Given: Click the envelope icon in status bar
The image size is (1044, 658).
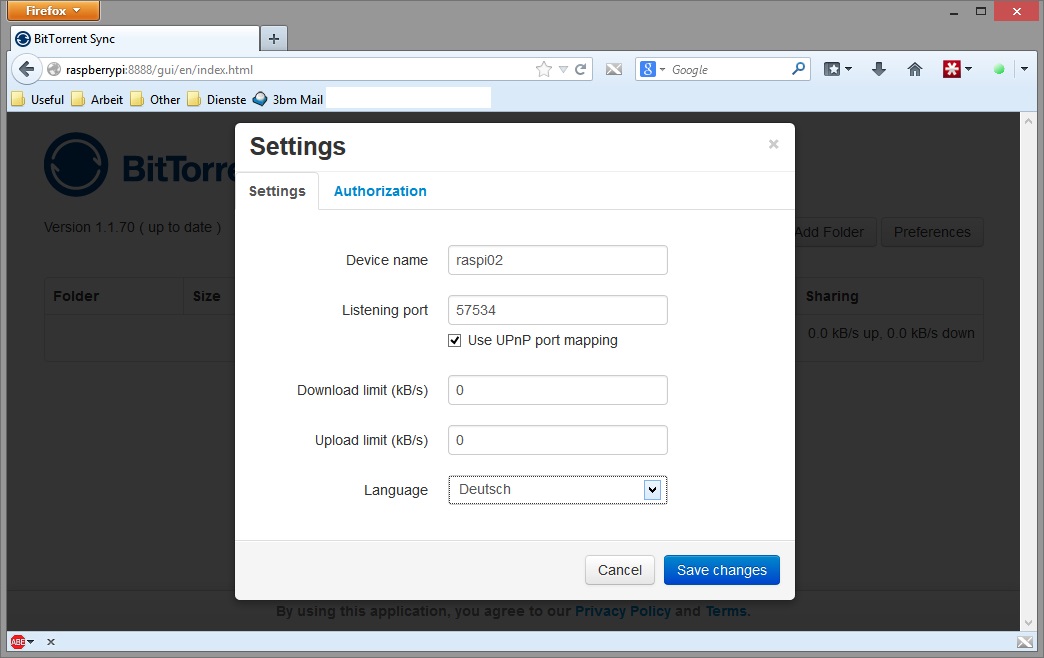Looking at the screenshot, I should pos(1025,642).
